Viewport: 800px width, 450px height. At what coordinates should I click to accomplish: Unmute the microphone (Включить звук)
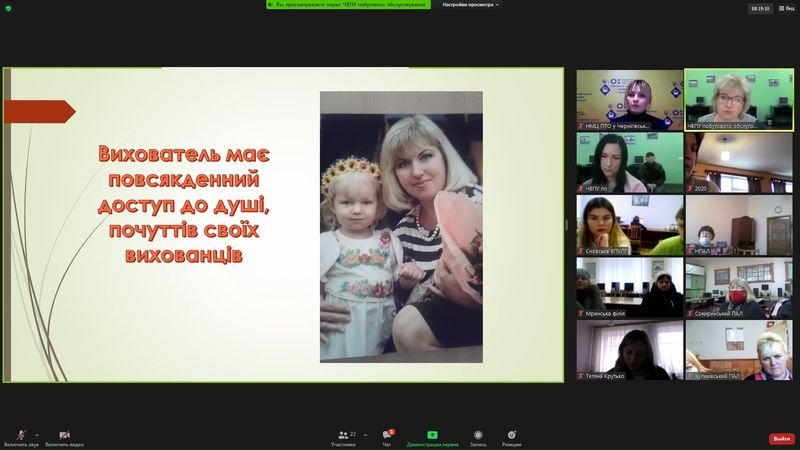(x=20, y=436)
